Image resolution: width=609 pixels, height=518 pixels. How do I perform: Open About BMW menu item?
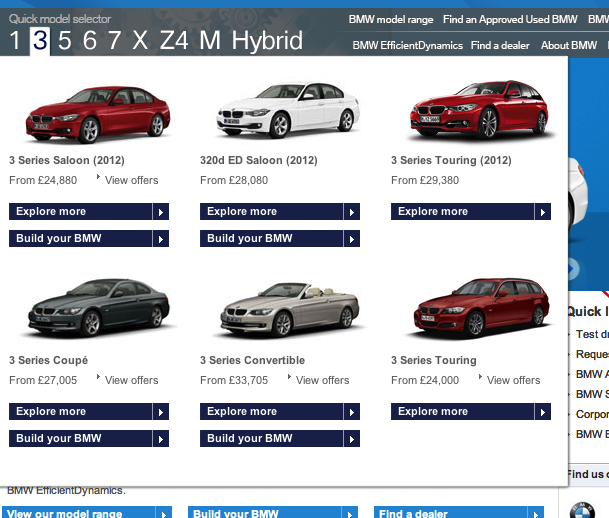pyautogui.click(x=569, y=45)
